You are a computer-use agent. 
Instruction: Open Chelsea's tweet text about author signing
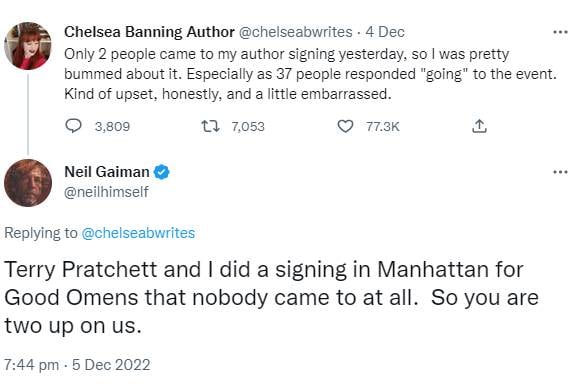tap(310, 74)
